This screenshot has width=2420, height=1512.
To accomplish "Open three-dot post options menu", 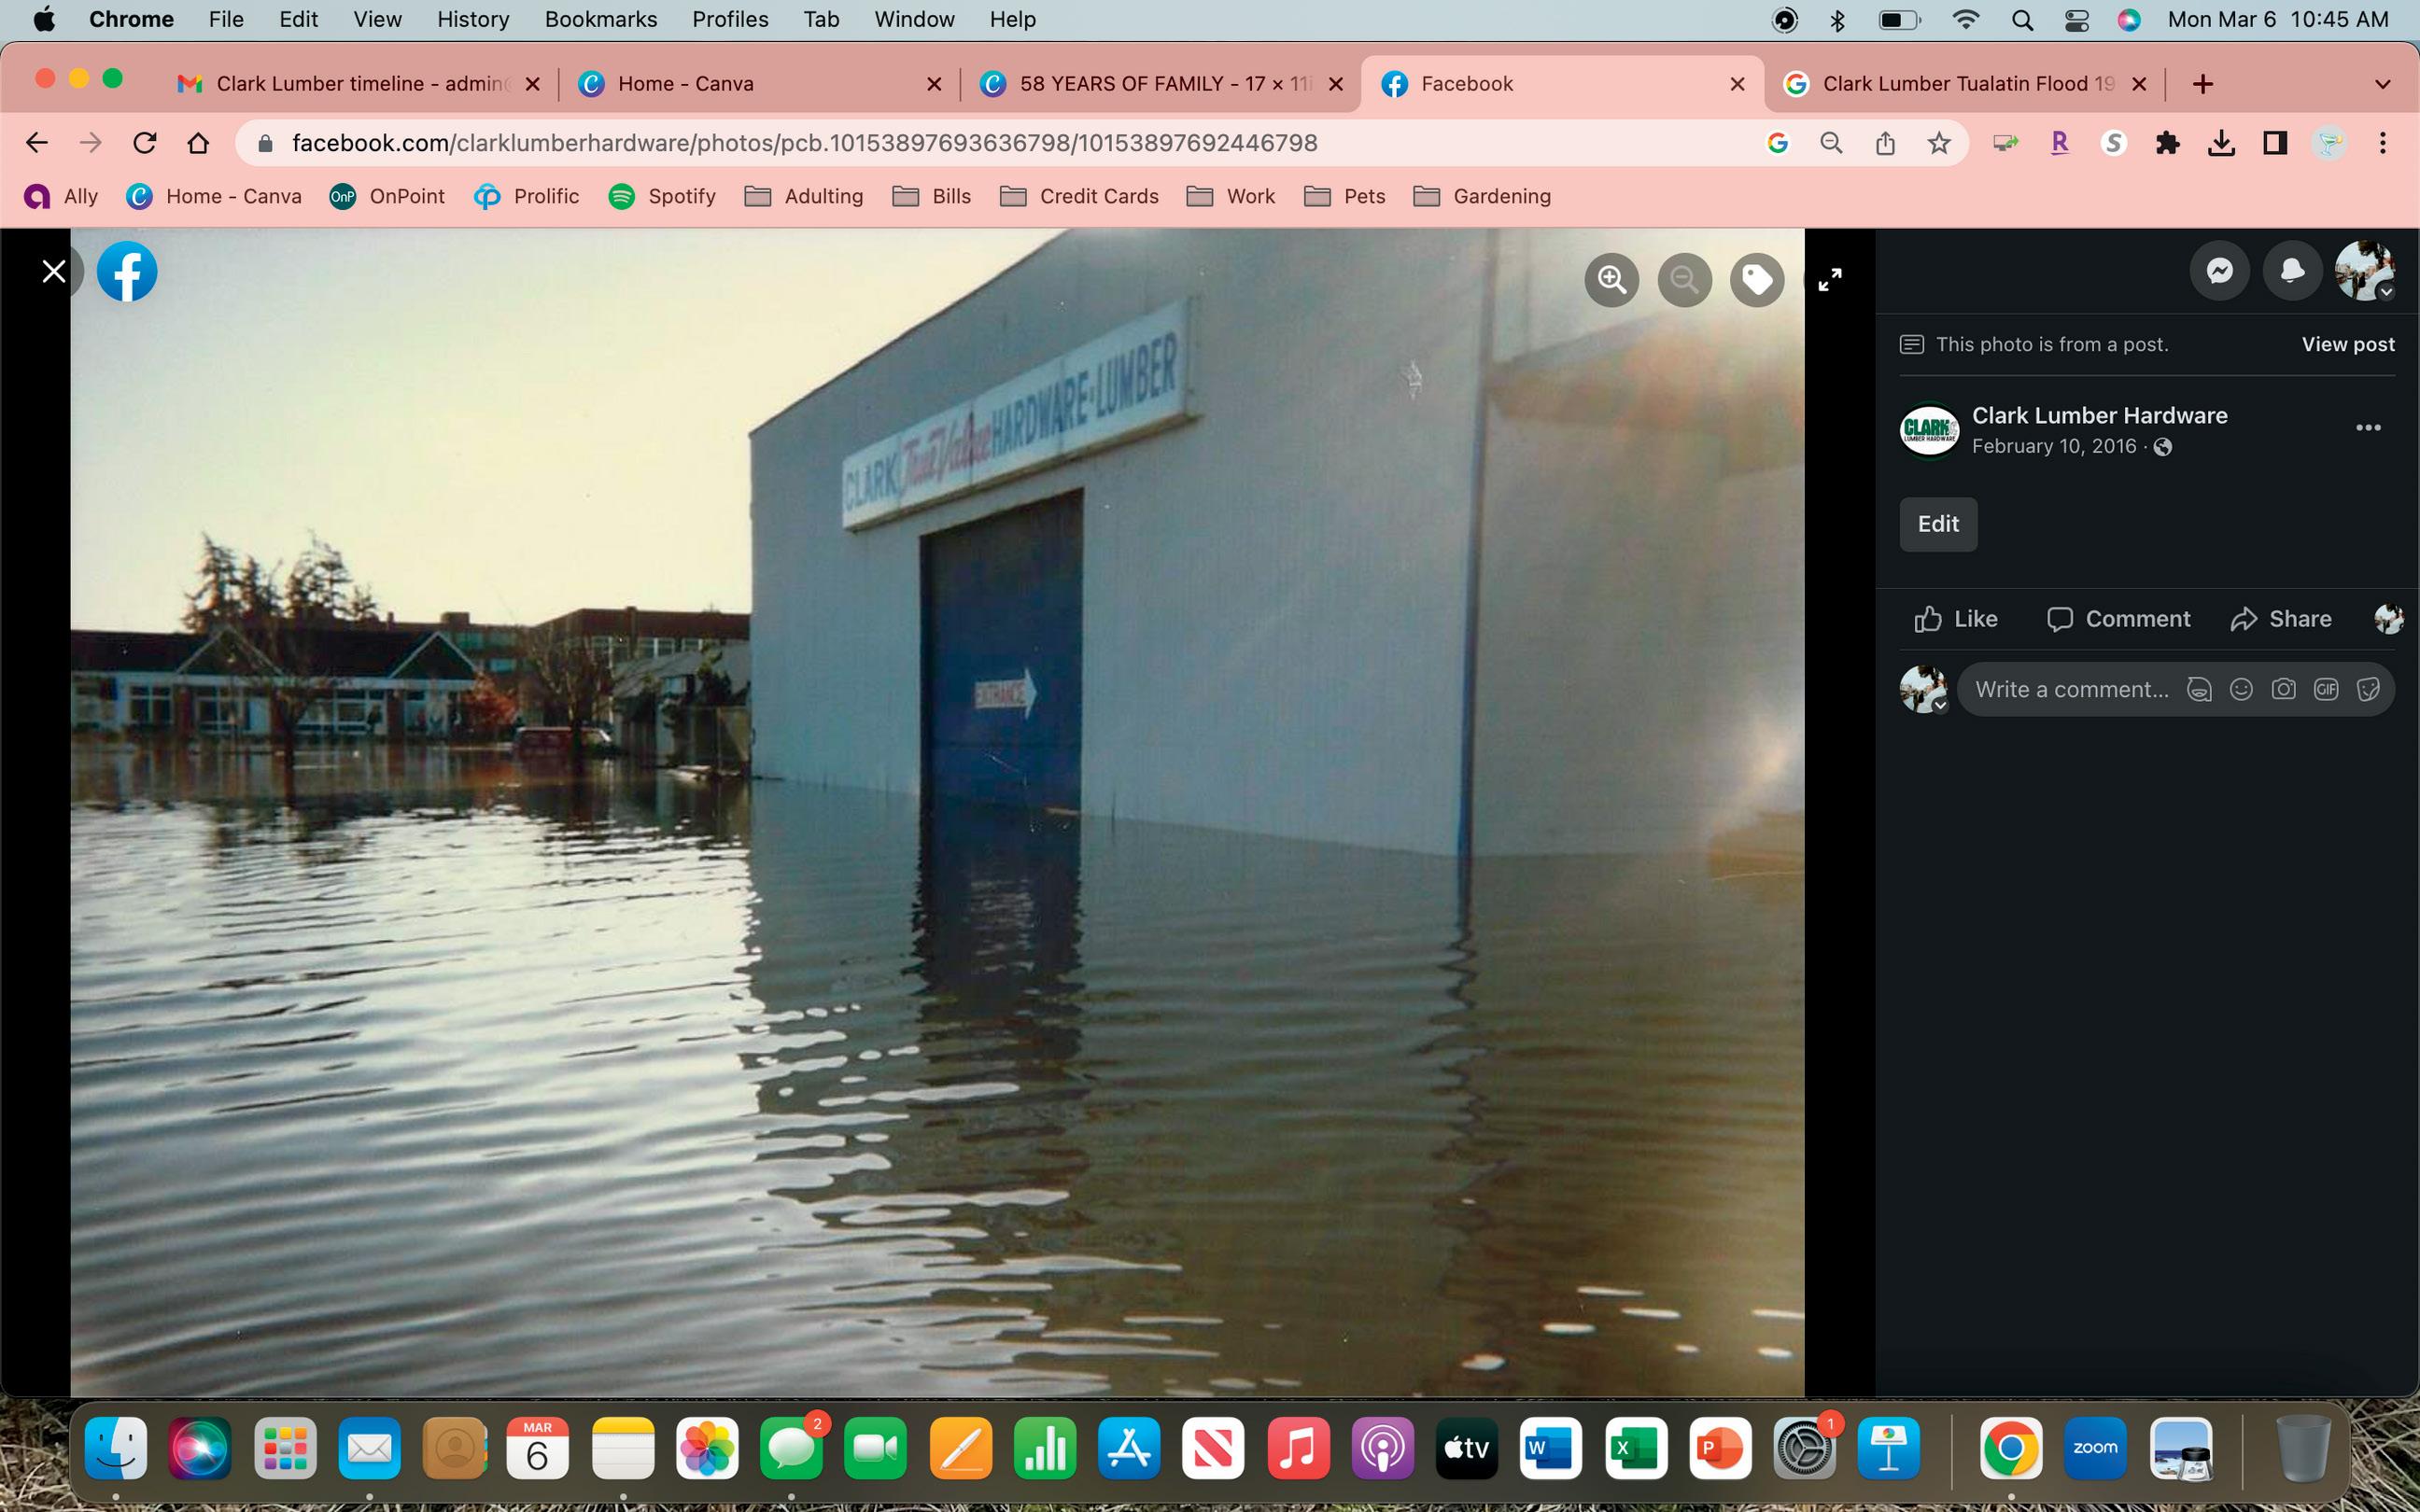I will coord(2367,428).
